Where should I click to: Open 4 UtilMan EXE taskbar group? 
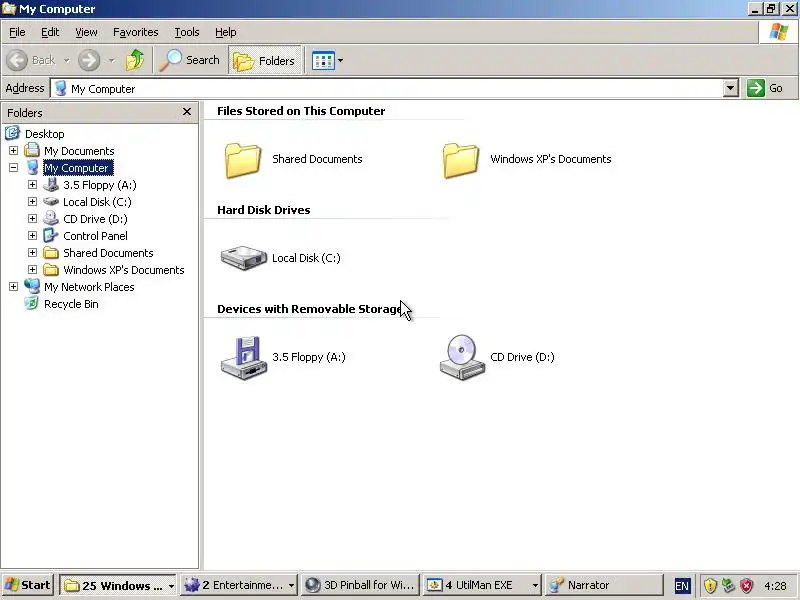click(482, 585)
